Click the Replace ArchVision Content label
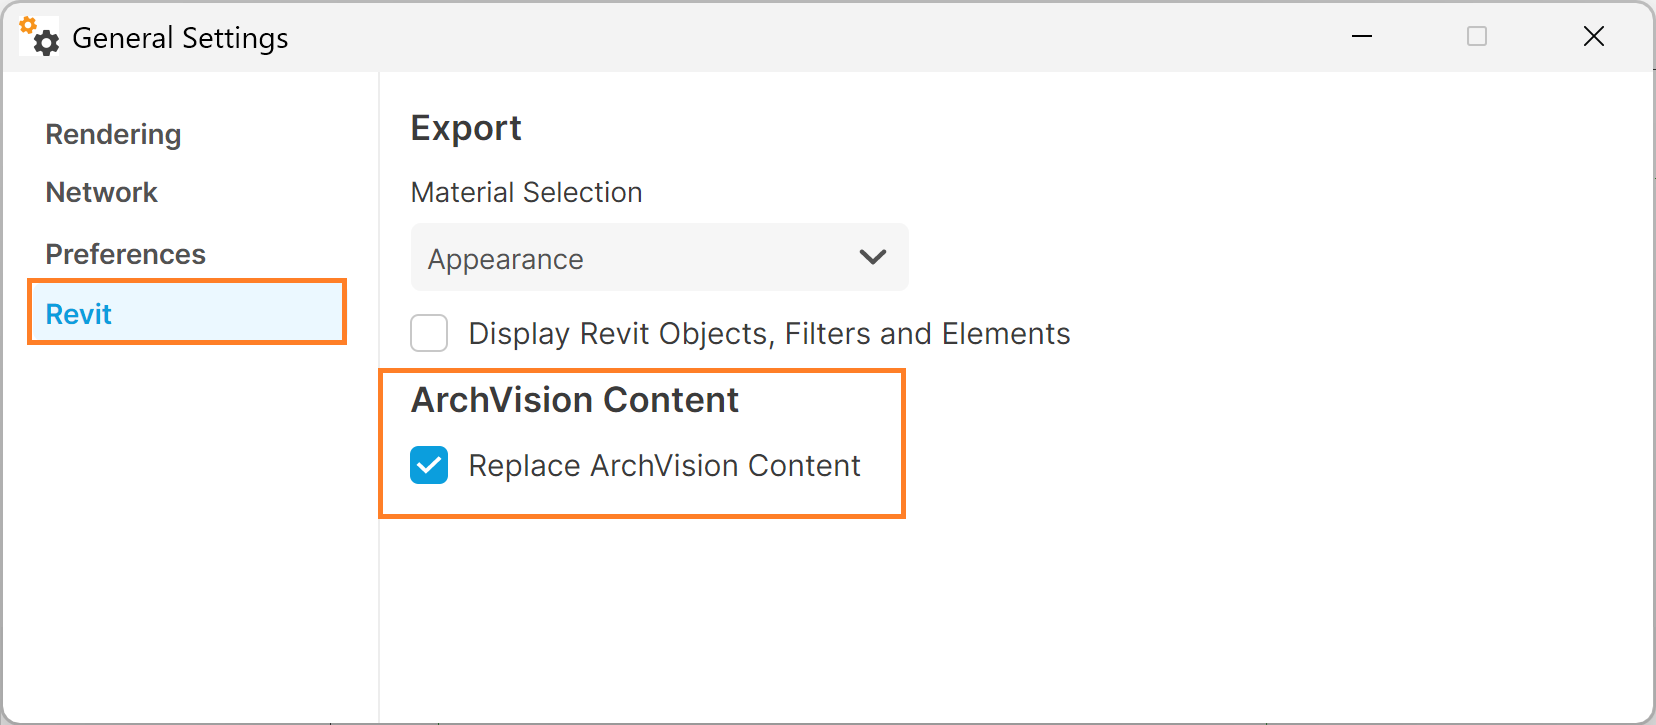The height and width of the screenshot is (725, 1656). coord(664,466)
